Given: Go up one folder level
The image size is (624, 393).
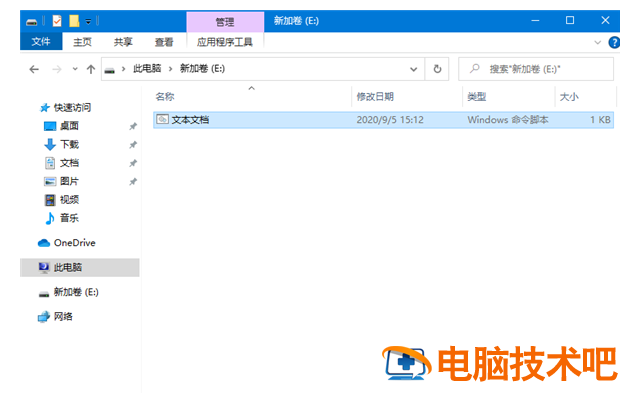Looking at the screenshot, I should [x=91, y=69].
